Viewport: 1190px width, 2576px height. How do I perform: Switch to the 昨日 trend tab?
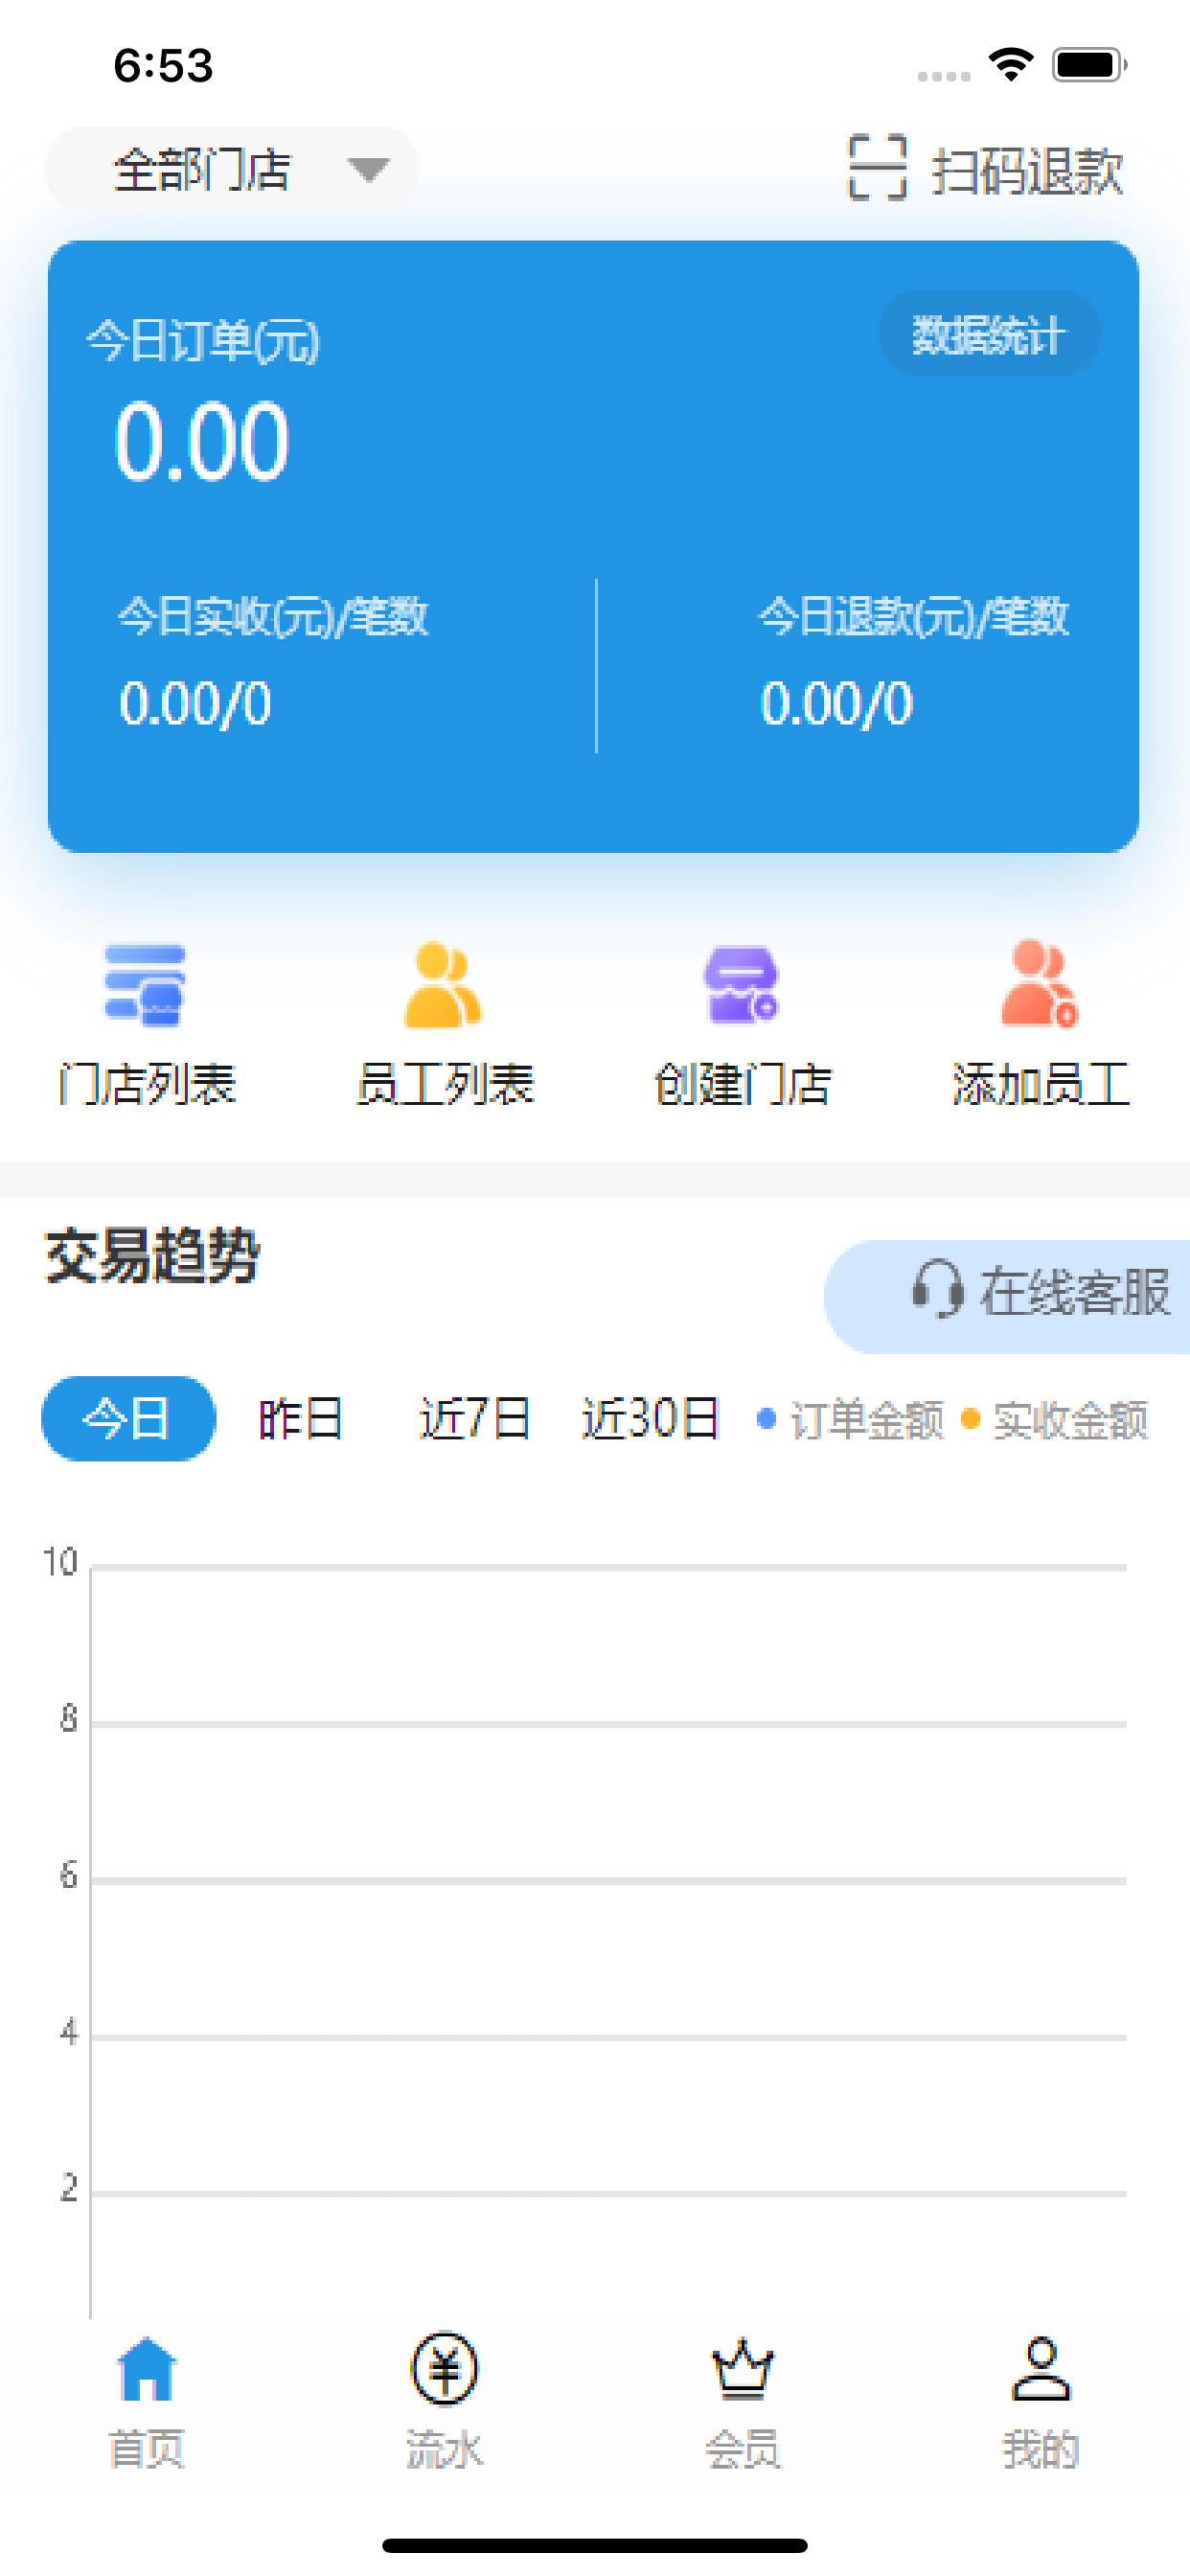coord(301,1419)
